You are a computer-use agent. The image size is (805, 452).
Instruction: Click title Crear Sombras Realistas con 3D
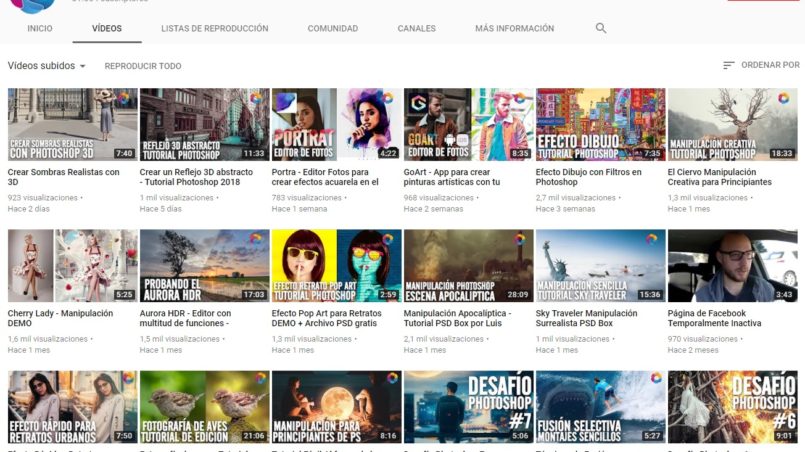(x=64, y=177)
